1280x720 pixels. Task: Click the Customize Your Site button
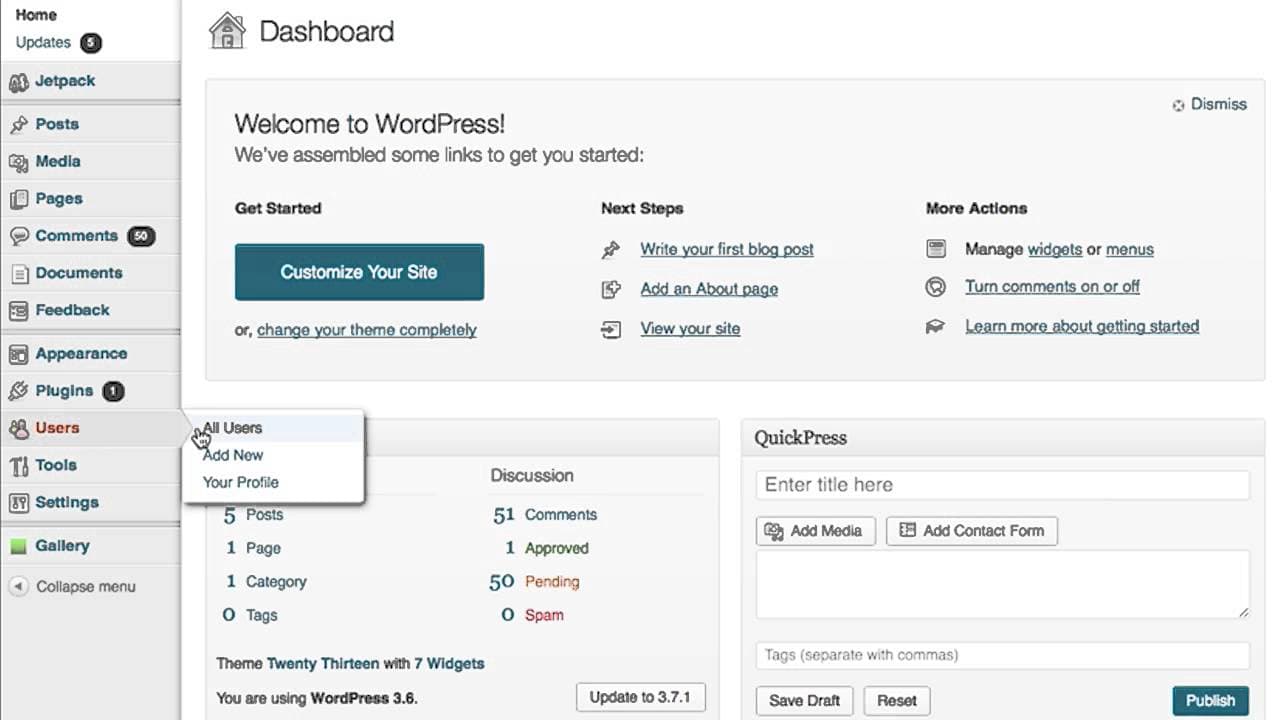(359, 272)
